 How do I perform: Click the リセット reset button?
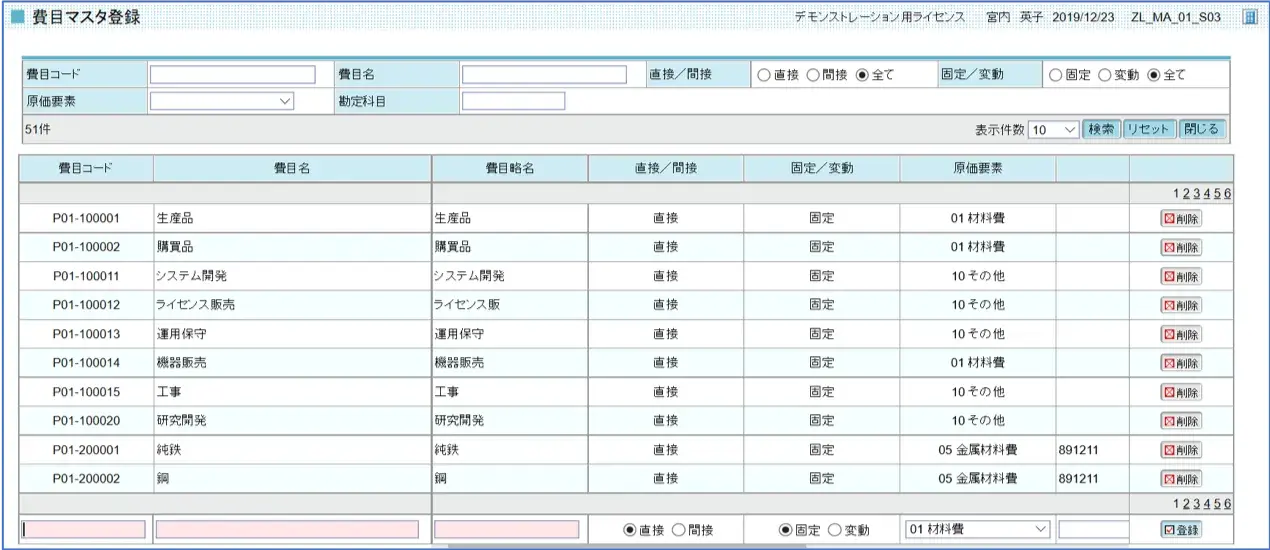click(x=1148, y=130)
